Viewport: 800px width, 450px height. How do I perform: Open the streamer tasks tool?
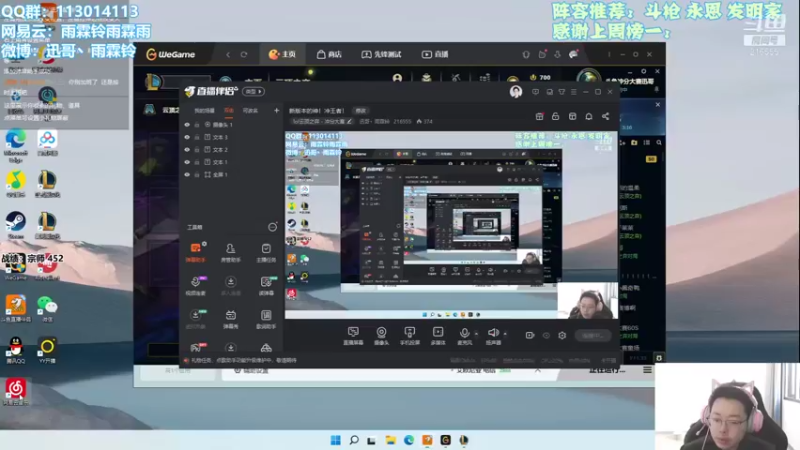[266, 253]
